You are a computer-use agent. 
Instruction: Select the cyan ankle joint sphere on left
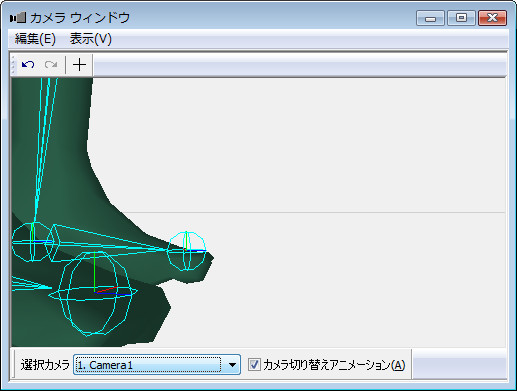point(32,242)
